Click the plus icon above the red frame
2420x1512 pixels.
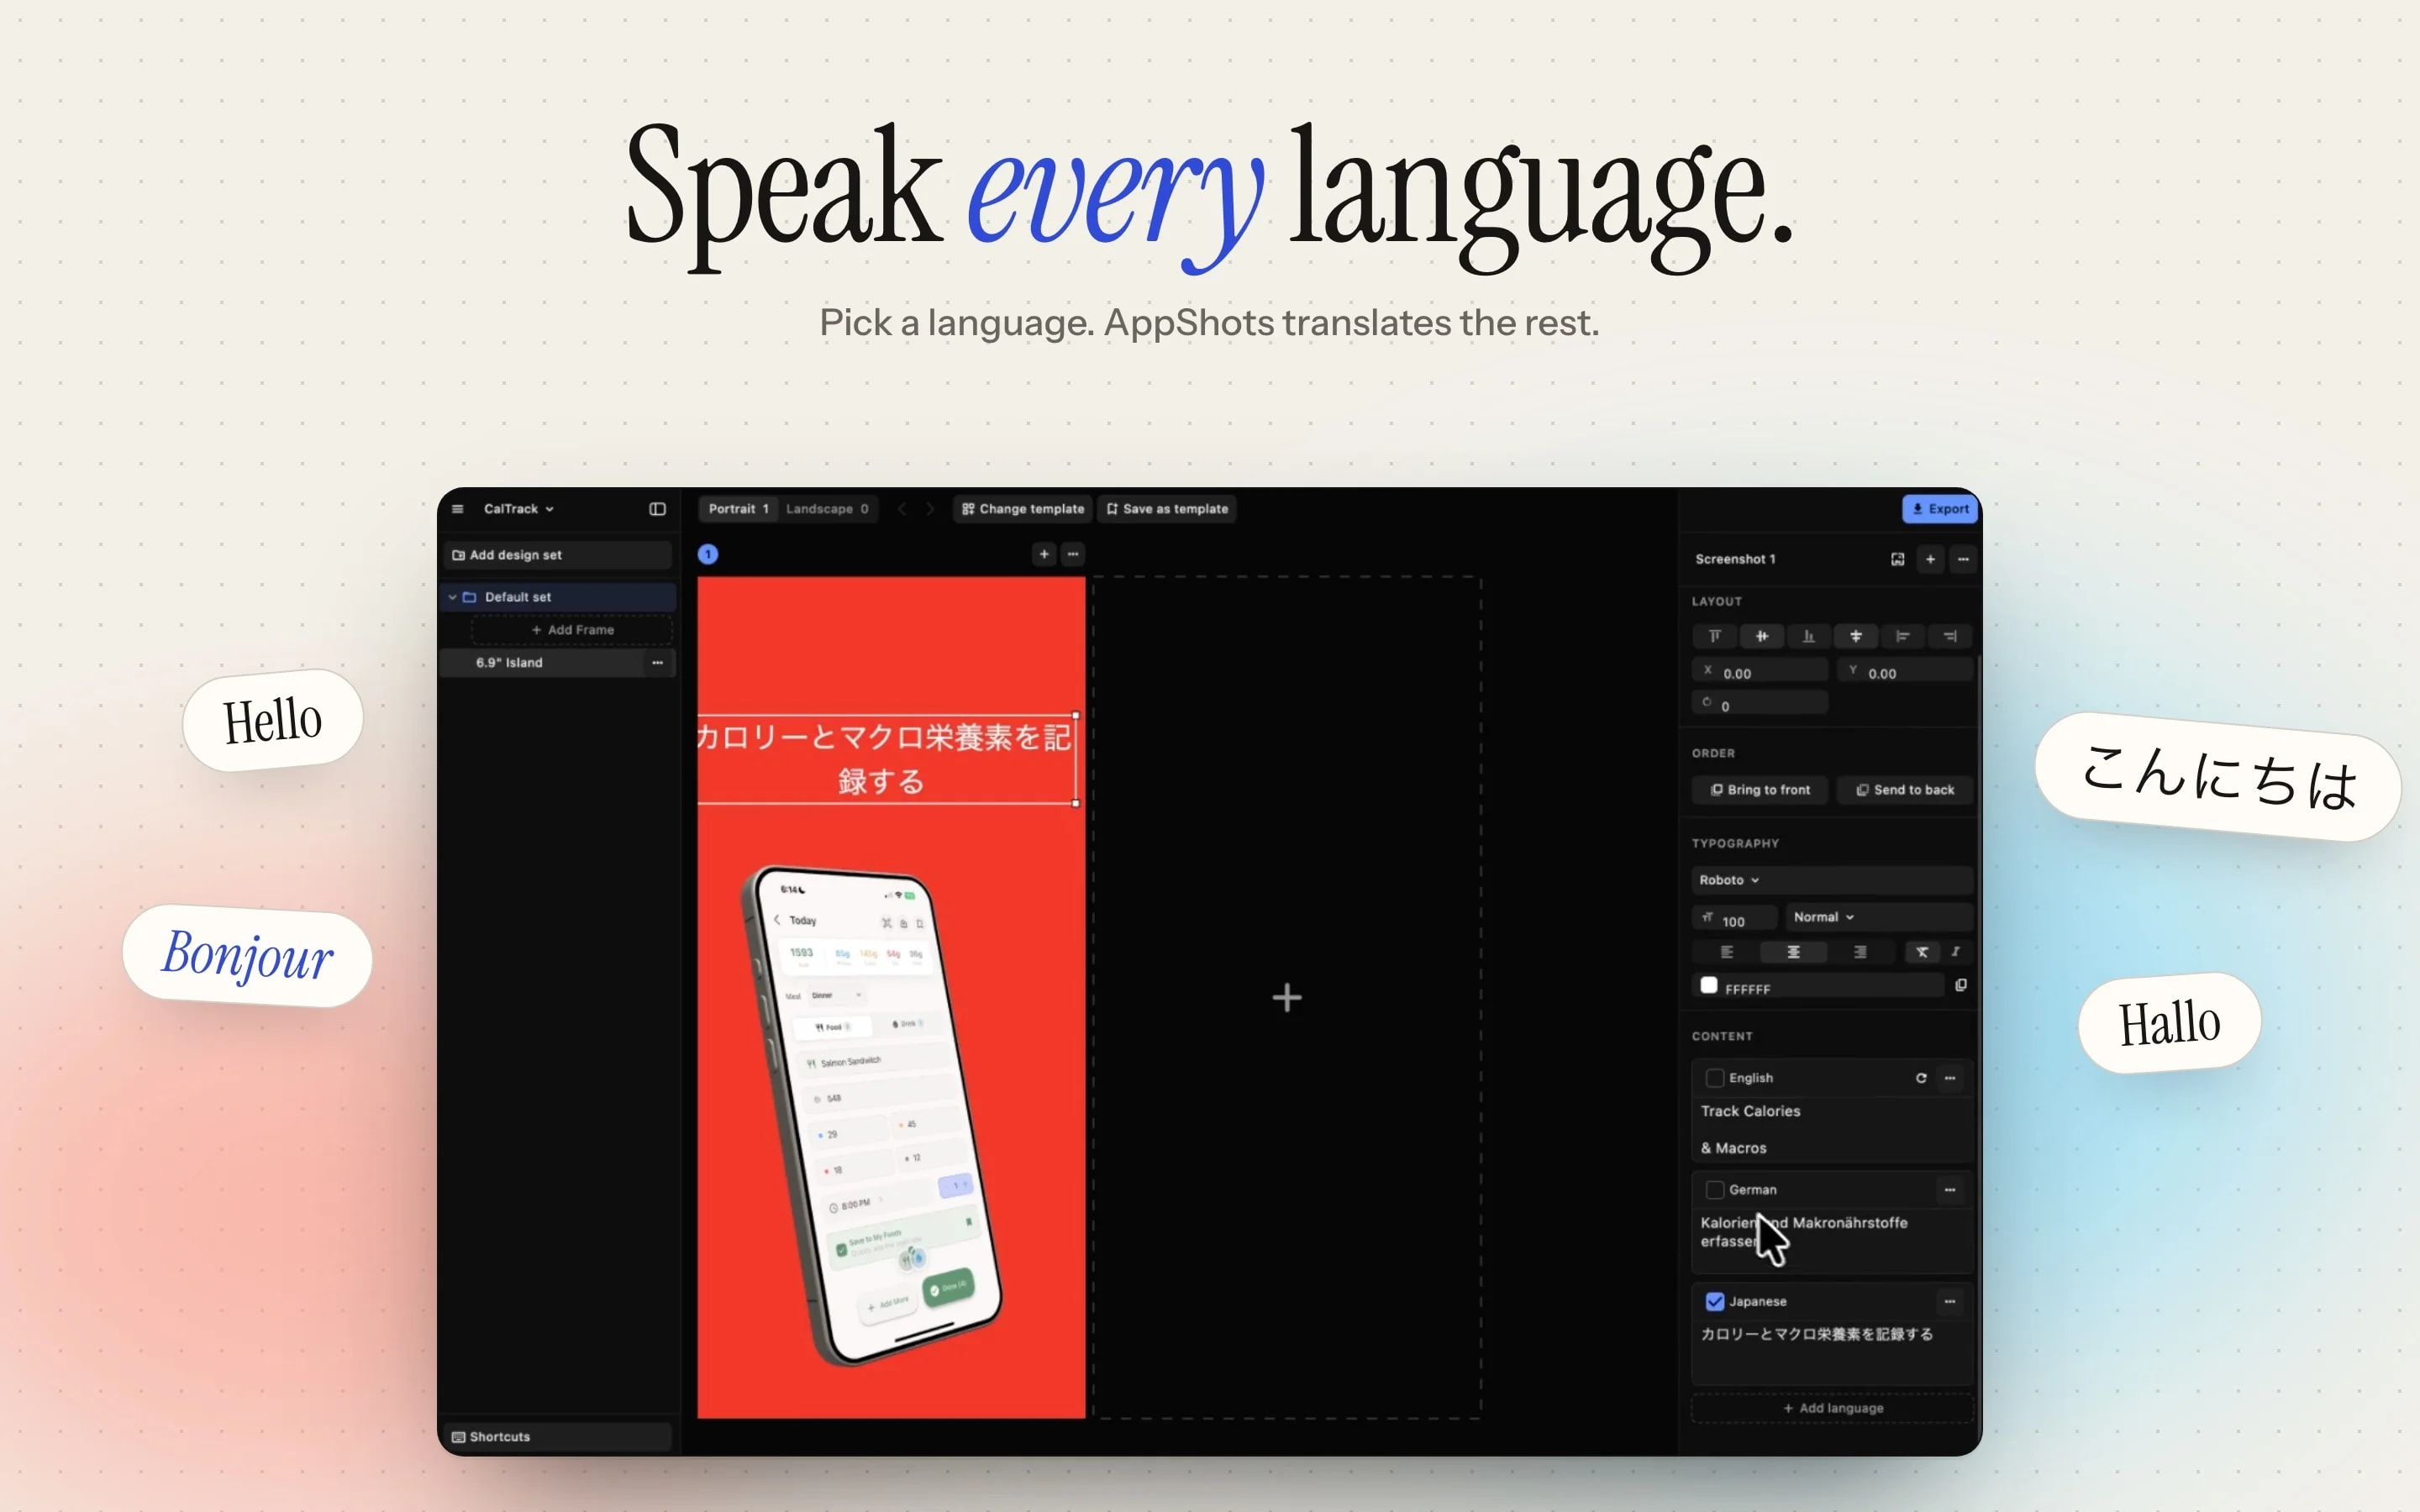(x=1044, y=554)
